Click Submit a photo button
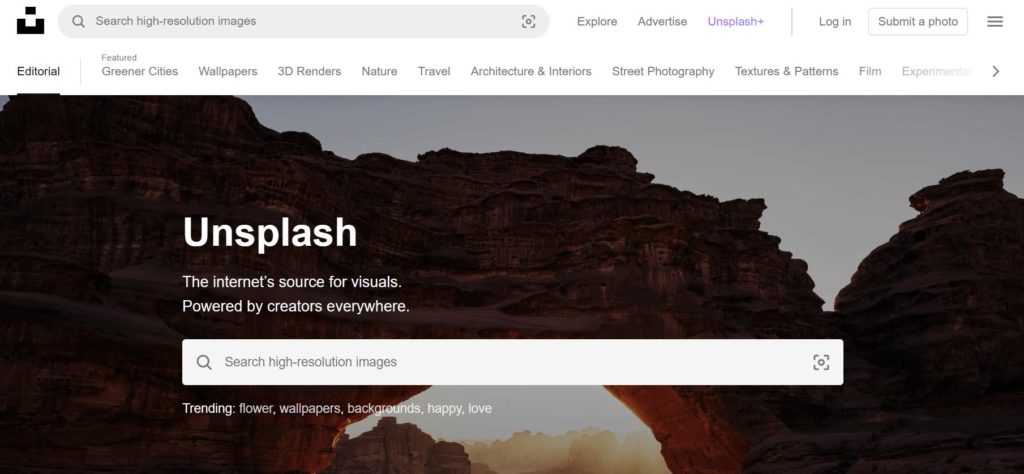1024x474 pixels. coord(918,22)
